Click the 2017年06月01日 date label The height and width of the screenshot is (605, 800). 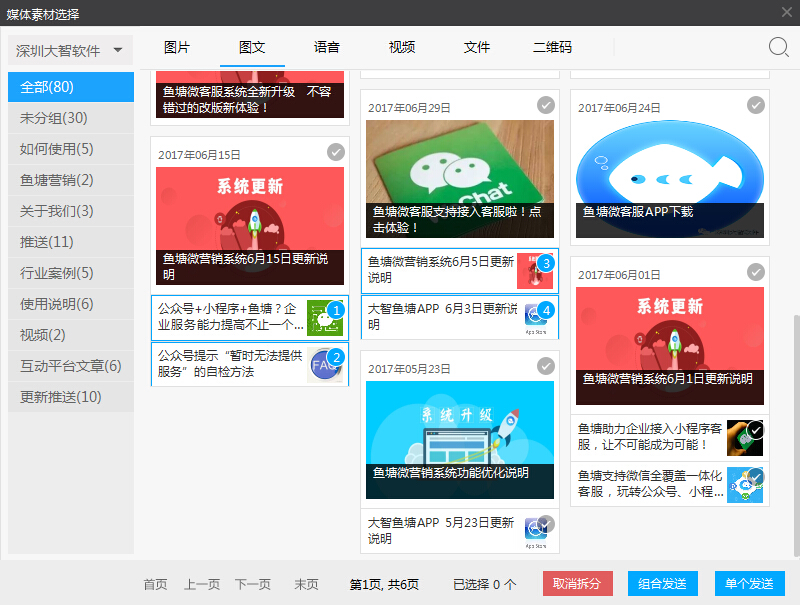[x=619, y=275]
